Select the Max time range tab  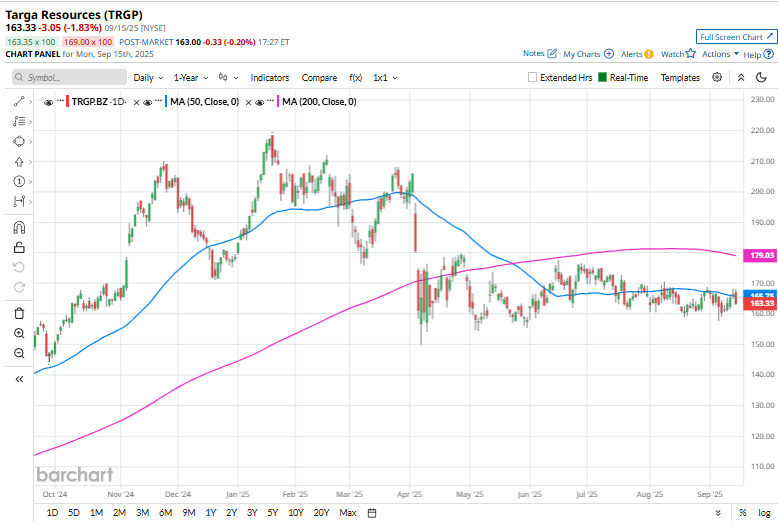click(348, 513)
